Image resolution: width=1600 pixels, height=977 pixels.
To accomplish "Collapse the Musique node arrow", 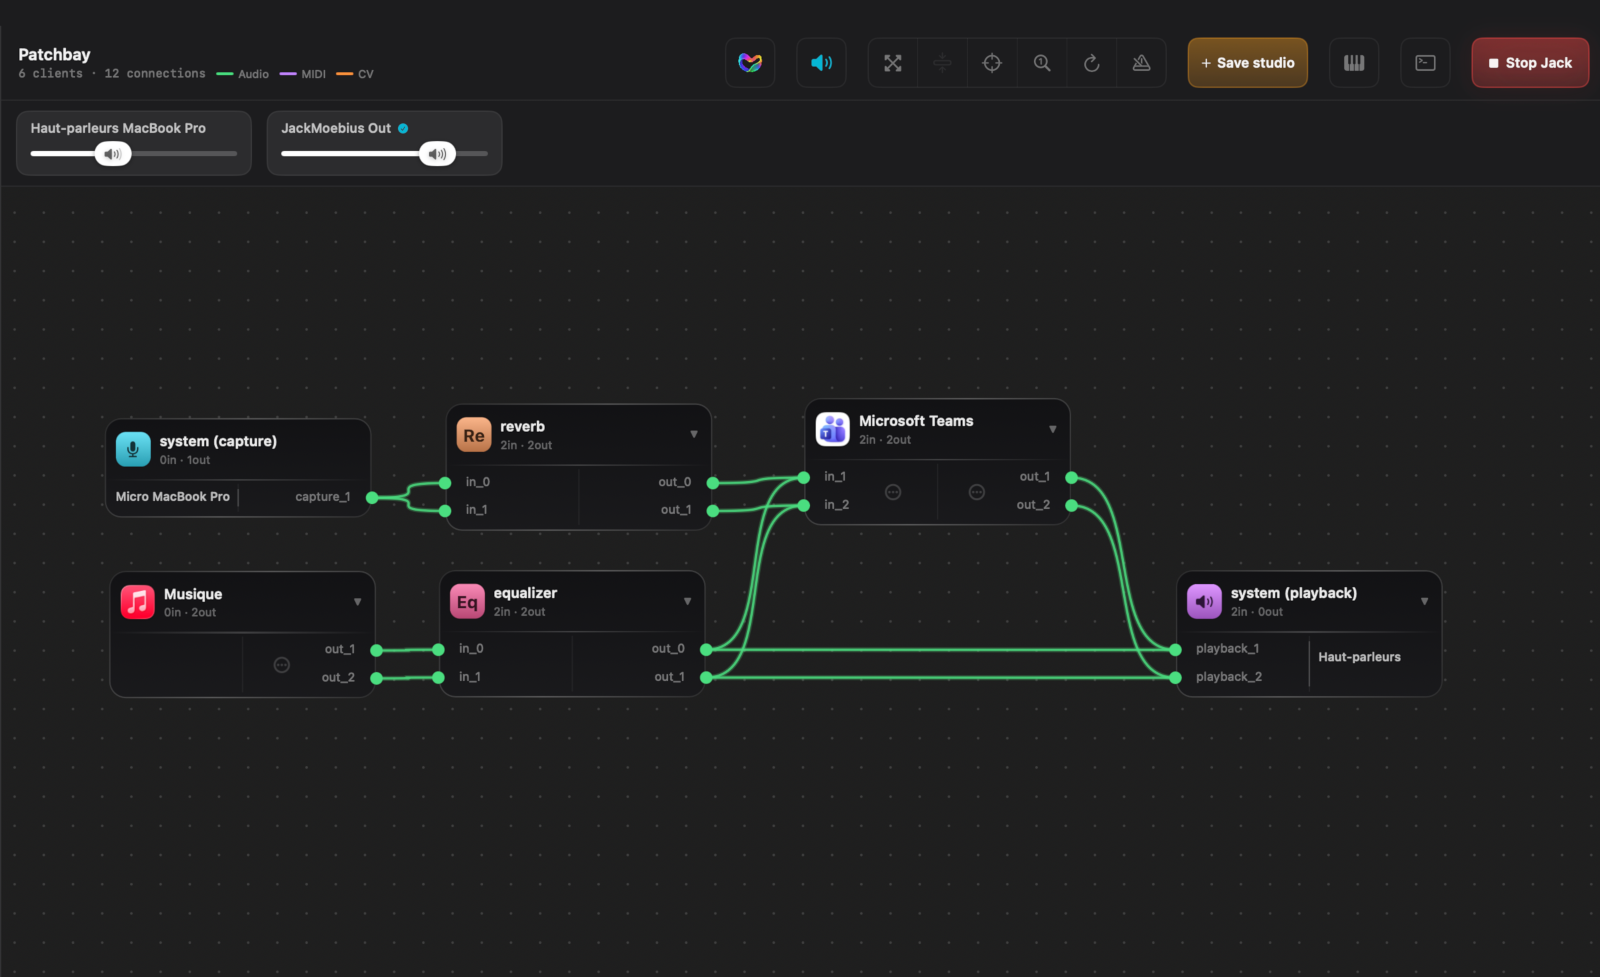I will click(357, 602).
